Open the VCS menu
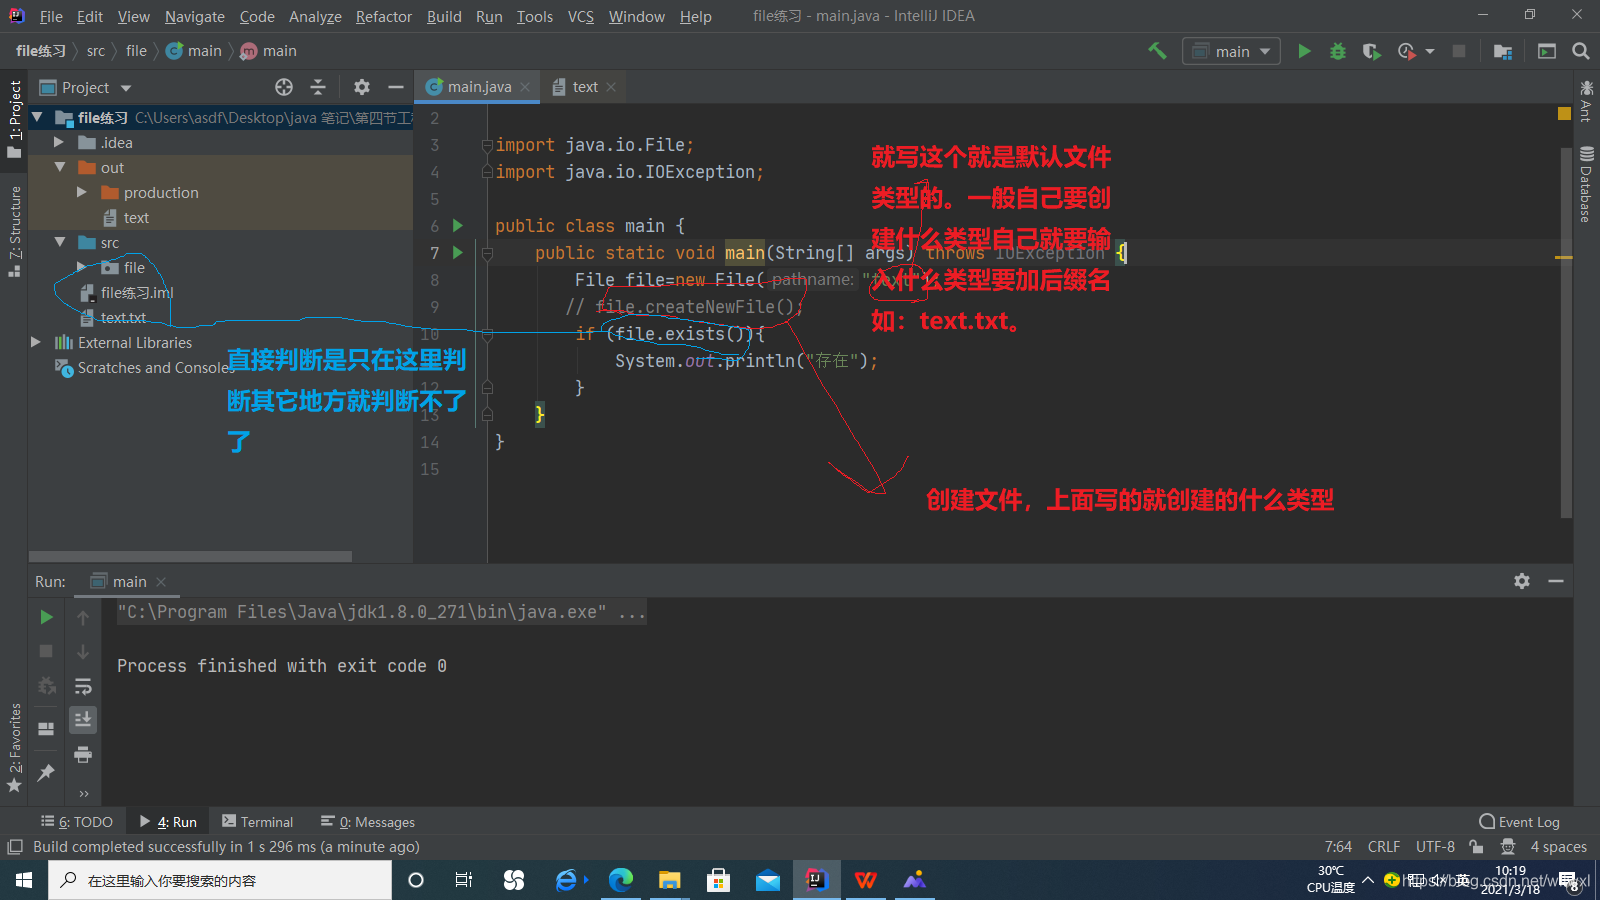The height and width of the screenshot is (900, 1600). click(x=580, y=16)
